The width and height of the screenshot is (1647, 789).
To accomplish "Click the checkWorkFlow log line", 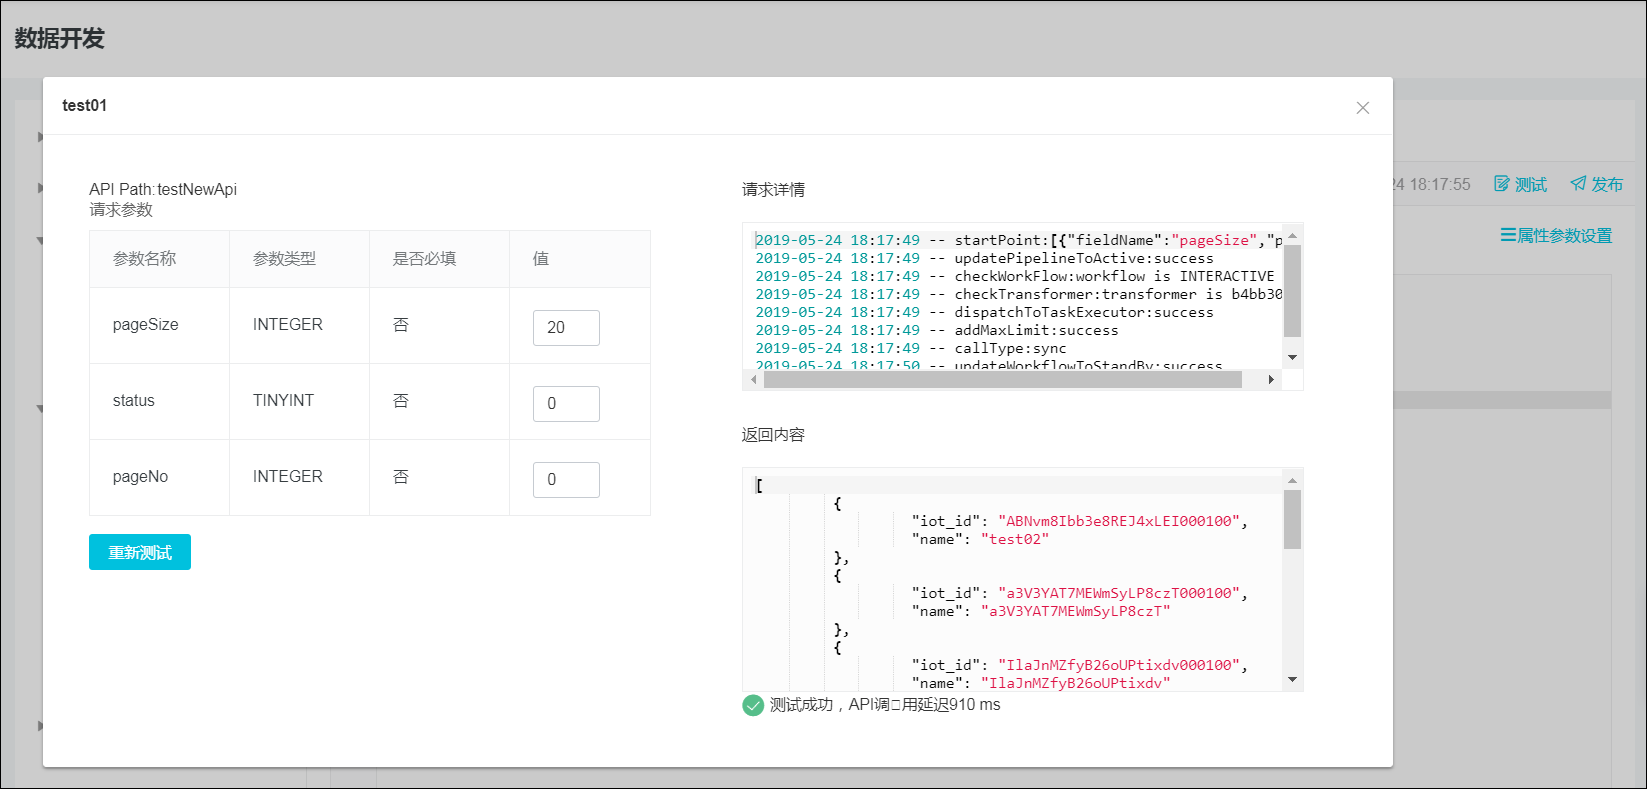I will click(x=1015, y=276).
